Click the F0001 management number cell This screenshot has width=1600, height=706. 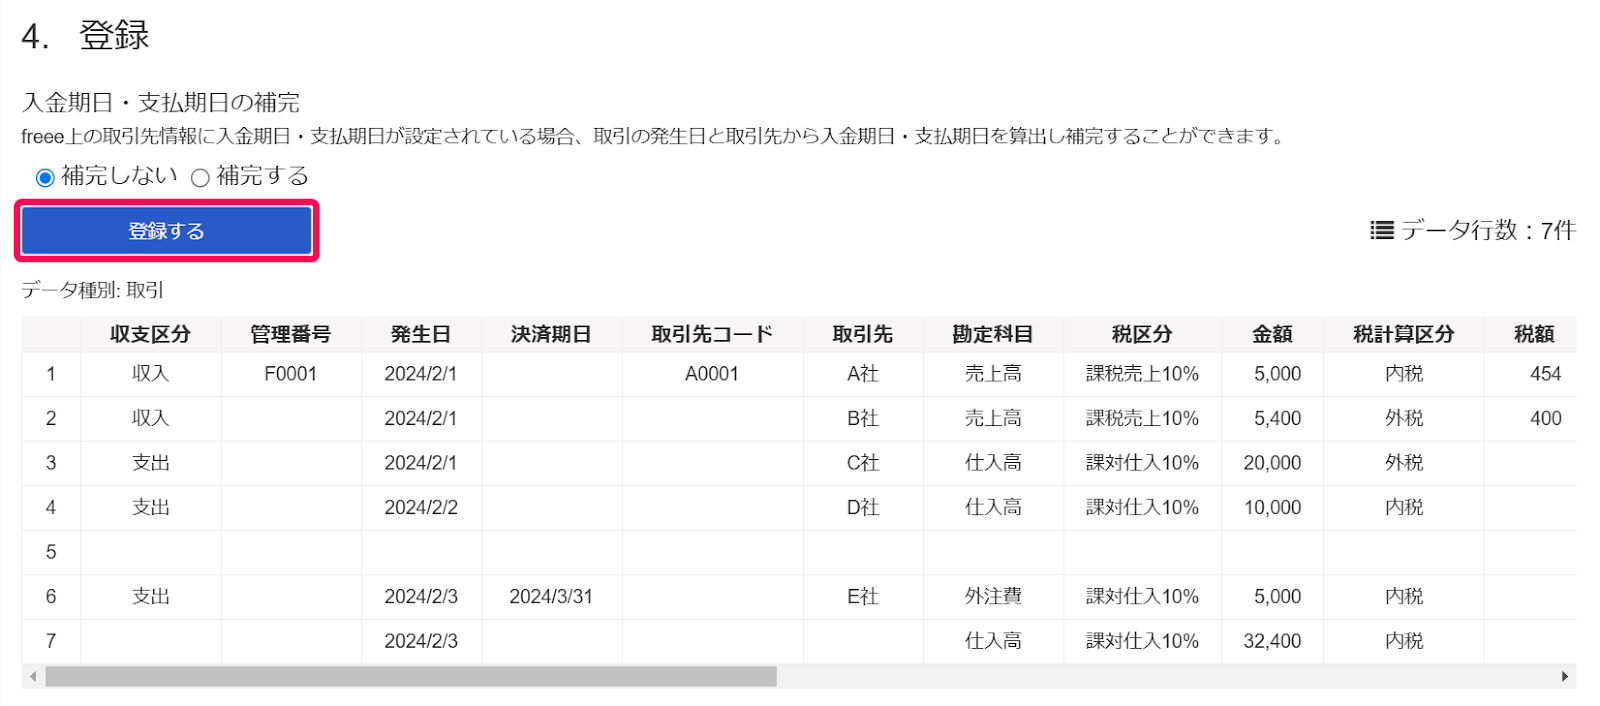point(291,374)
